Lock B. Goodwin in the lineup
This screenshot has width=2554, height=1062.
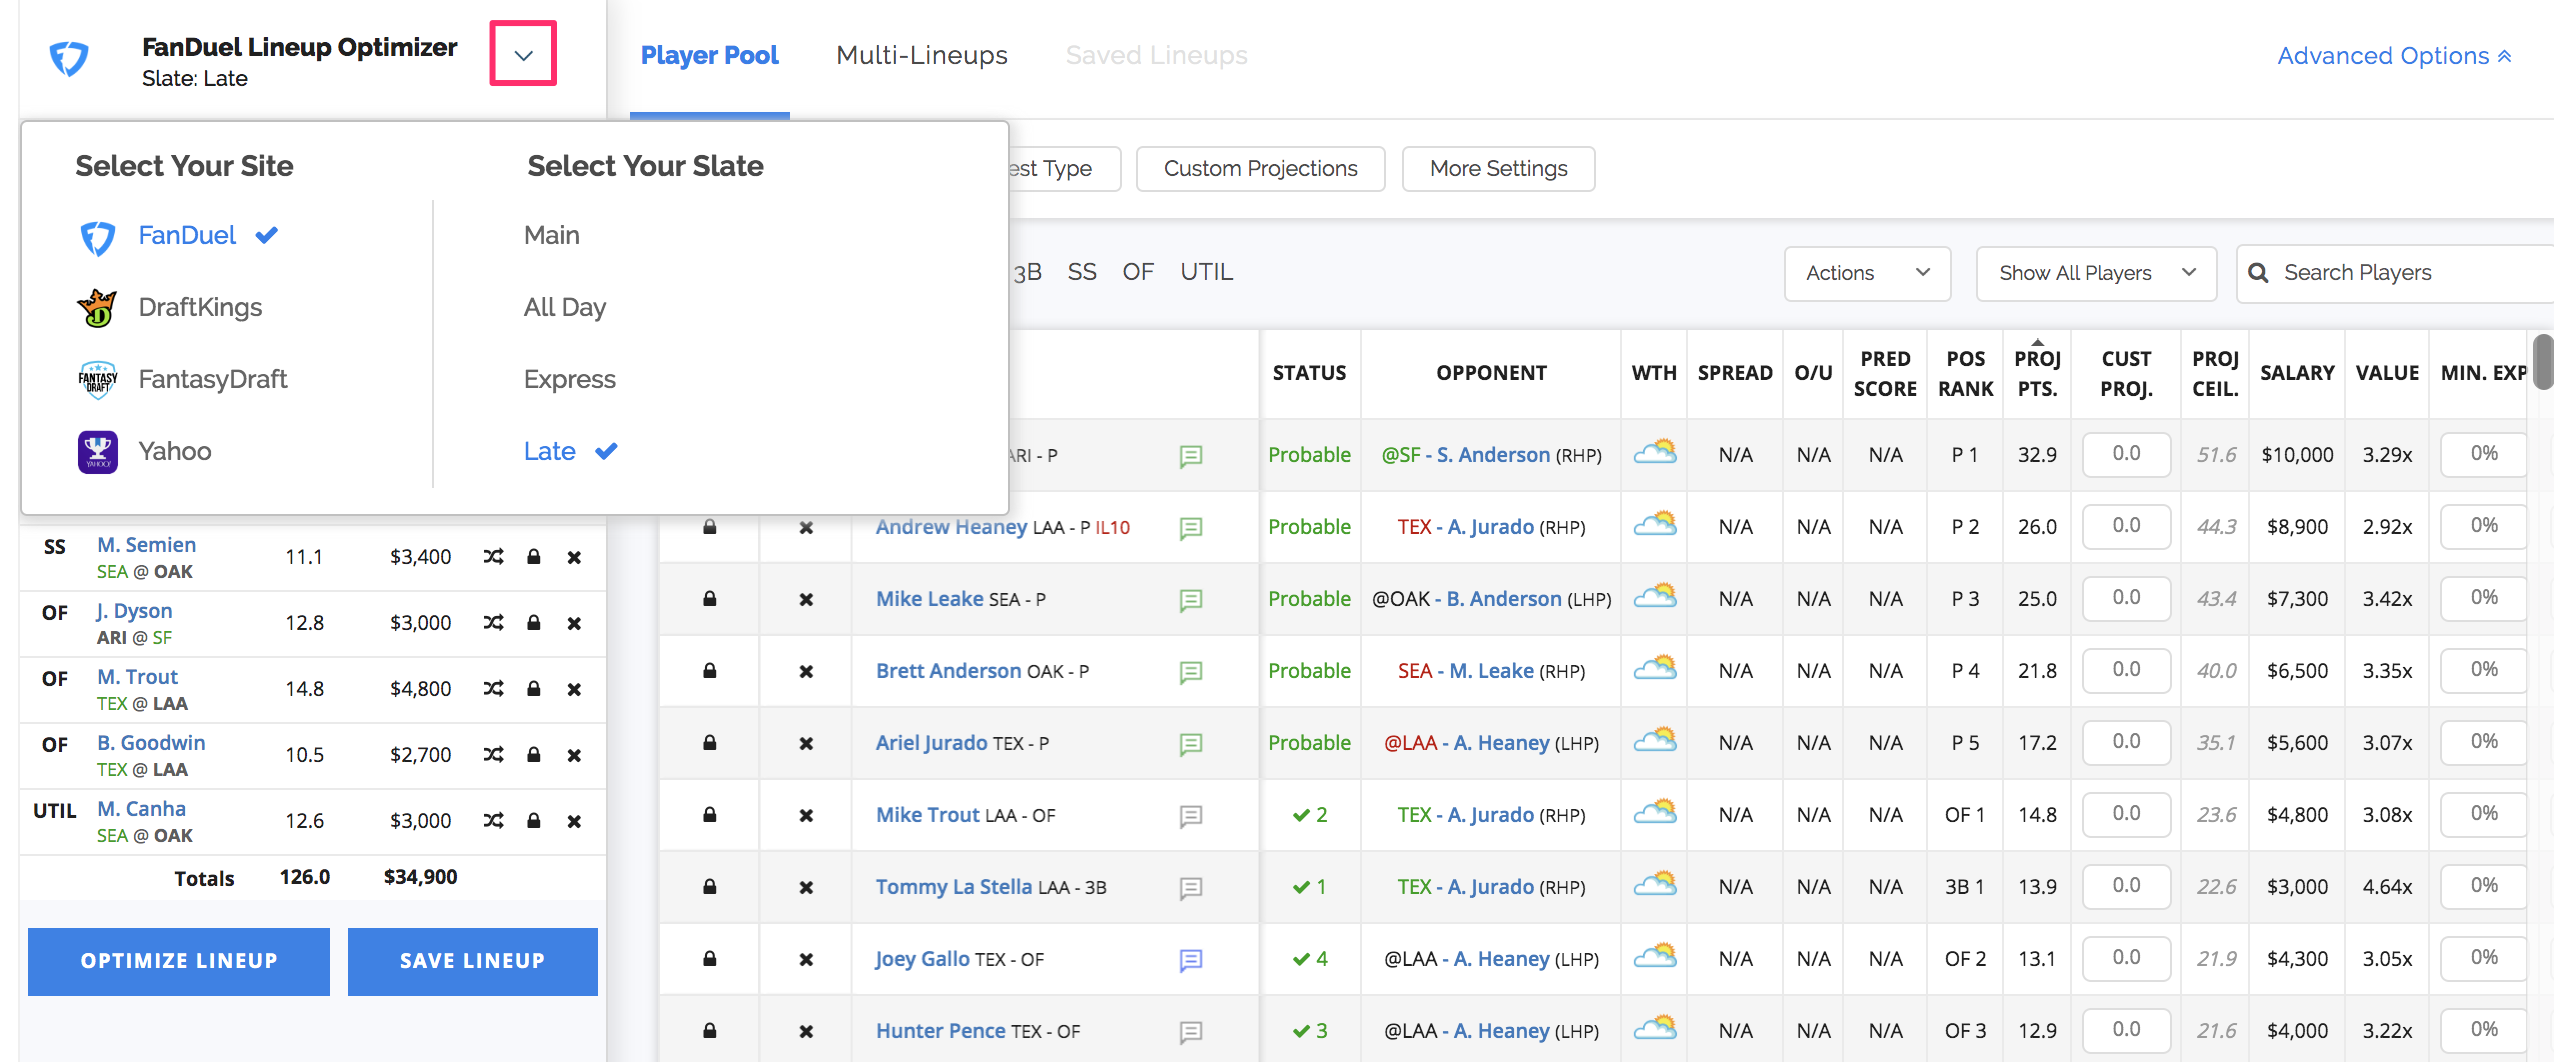click(534, 755)
